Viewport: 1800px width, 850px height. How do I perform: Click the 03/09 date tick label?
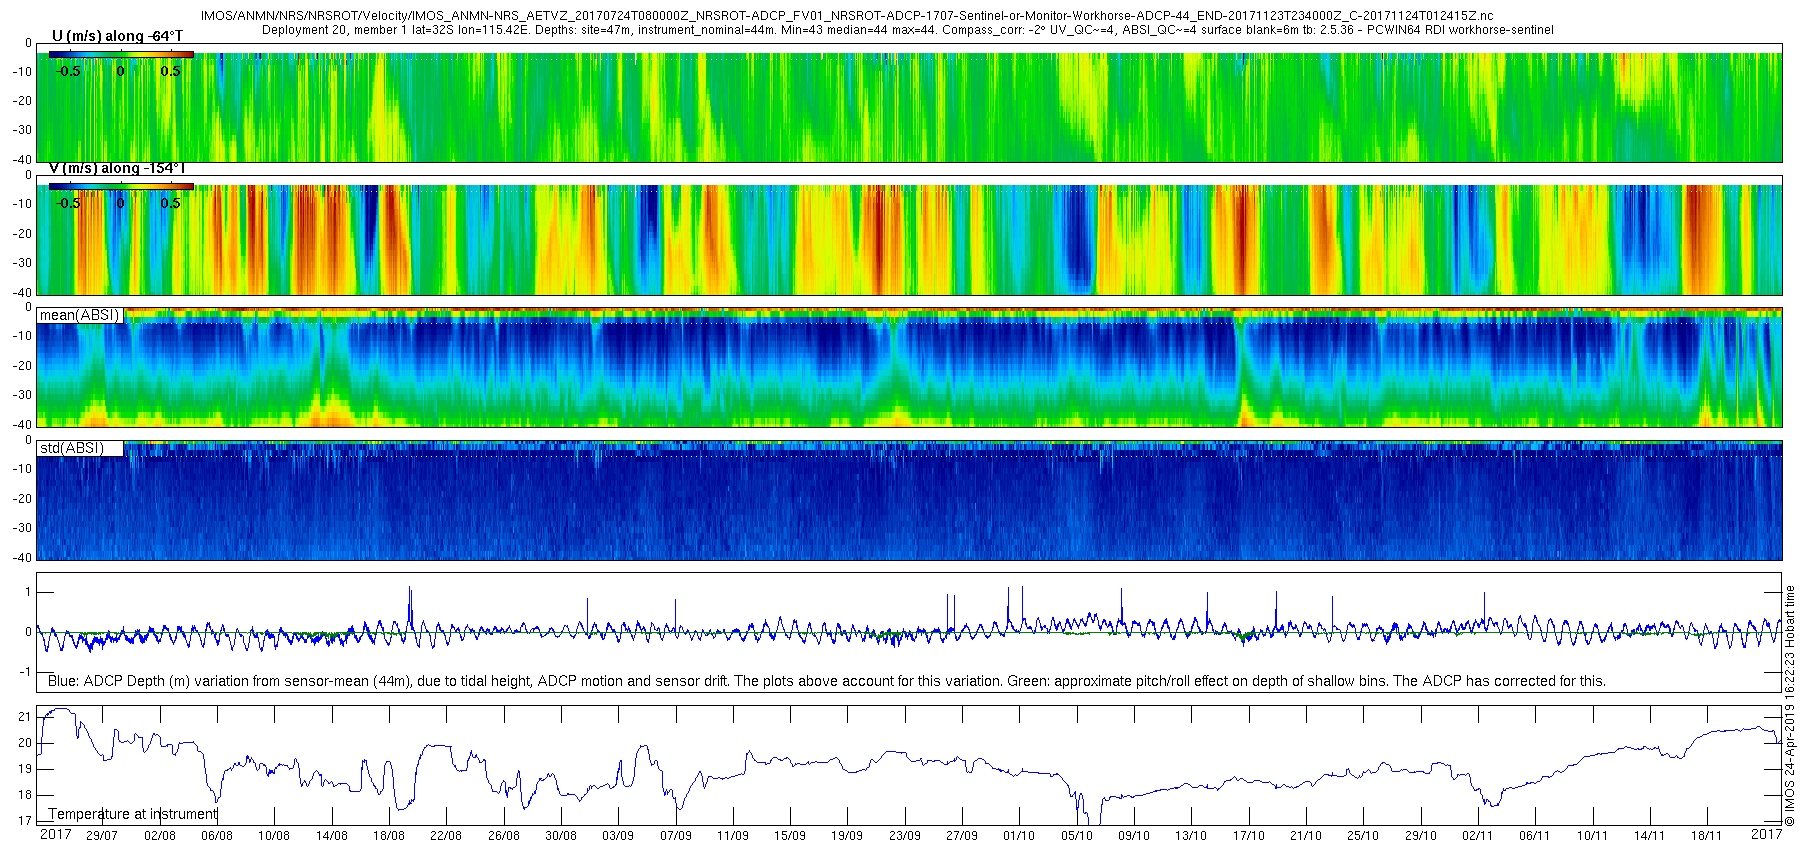[618, 836]
